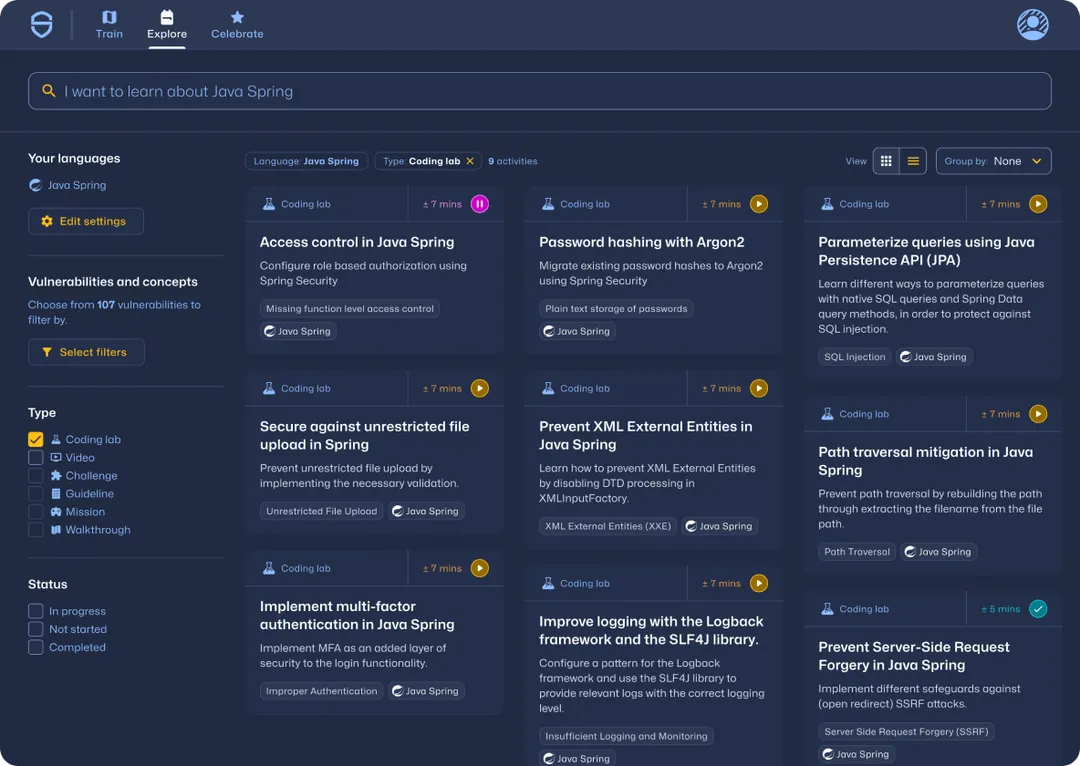Click the flask icon on multi-factor authentication card
This screenshot has height=766, width=1080.
coord(269,568)
